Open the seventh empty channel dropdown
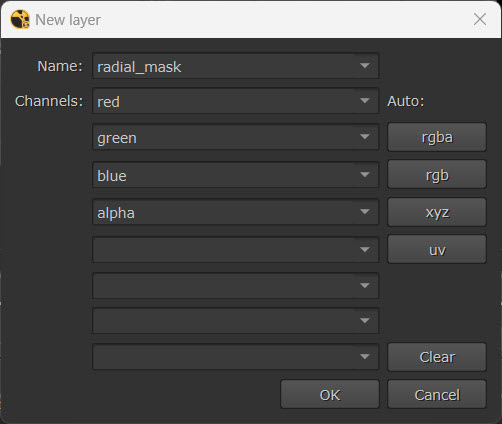 (x=365, y=321)
